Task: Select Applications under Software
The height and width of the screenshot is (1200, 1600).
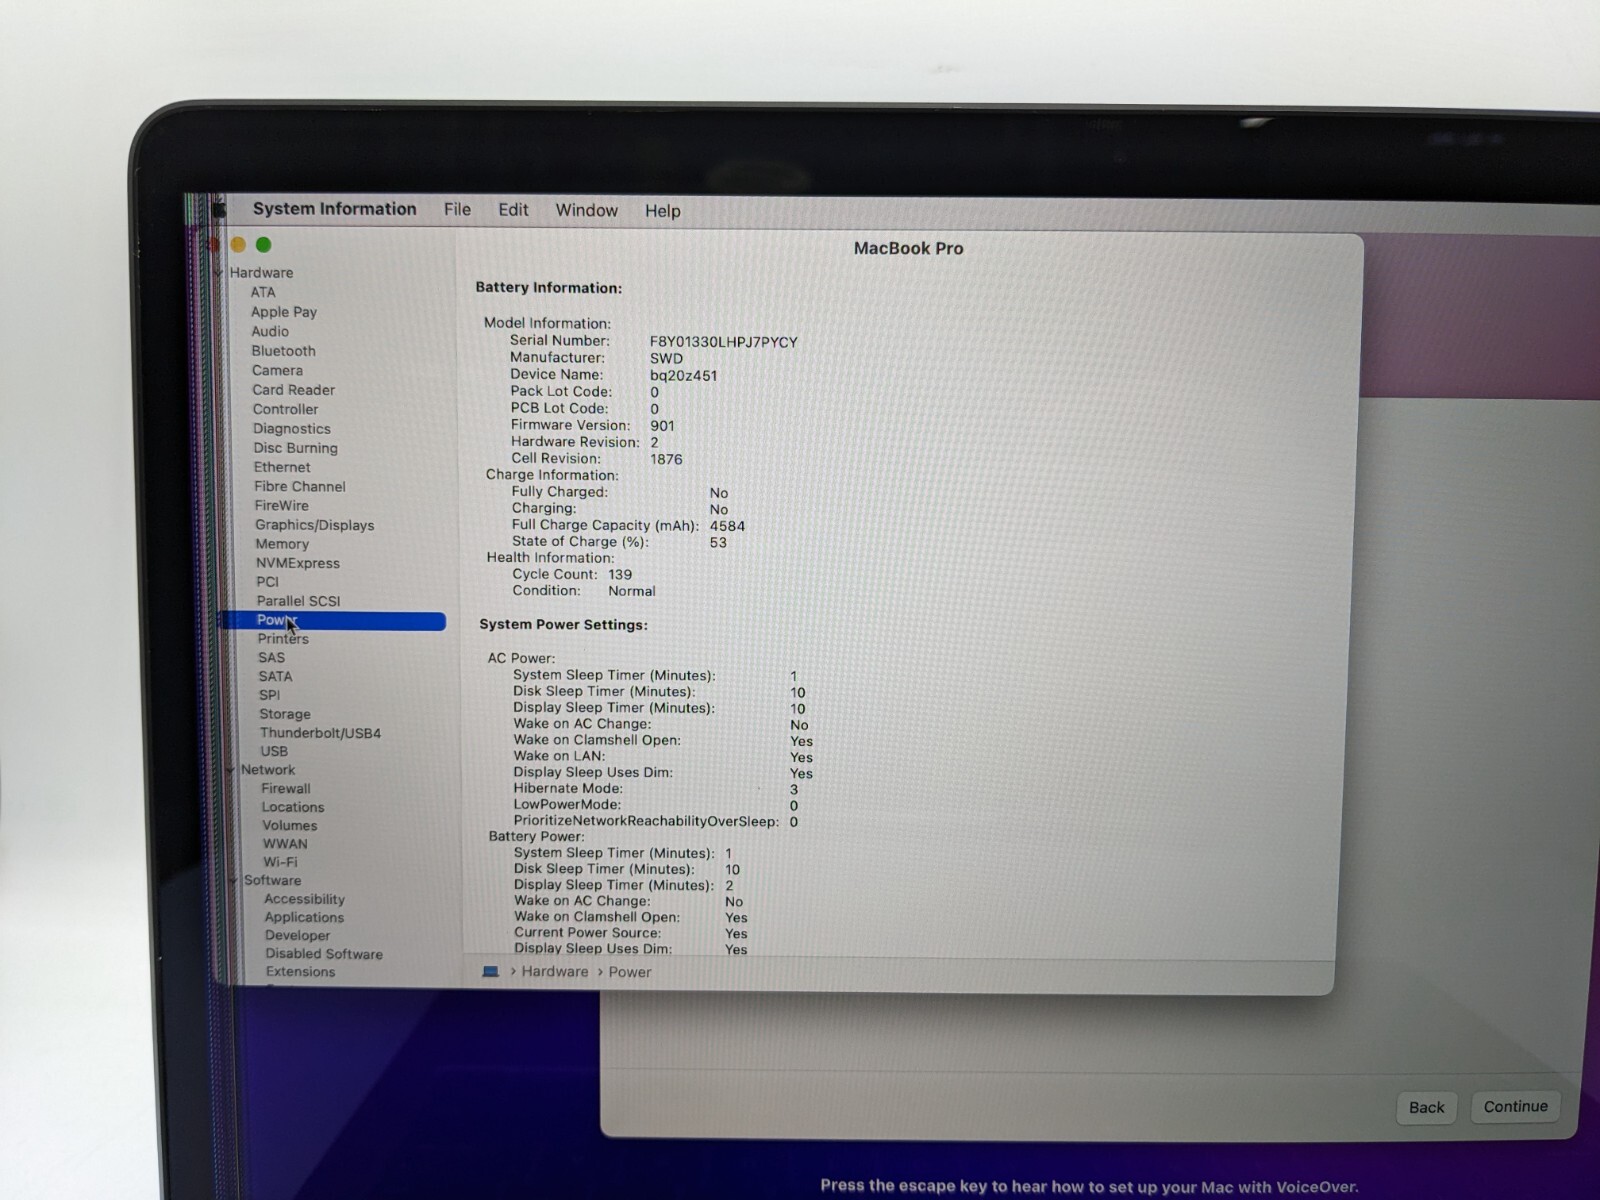Action: pos(304,918)
